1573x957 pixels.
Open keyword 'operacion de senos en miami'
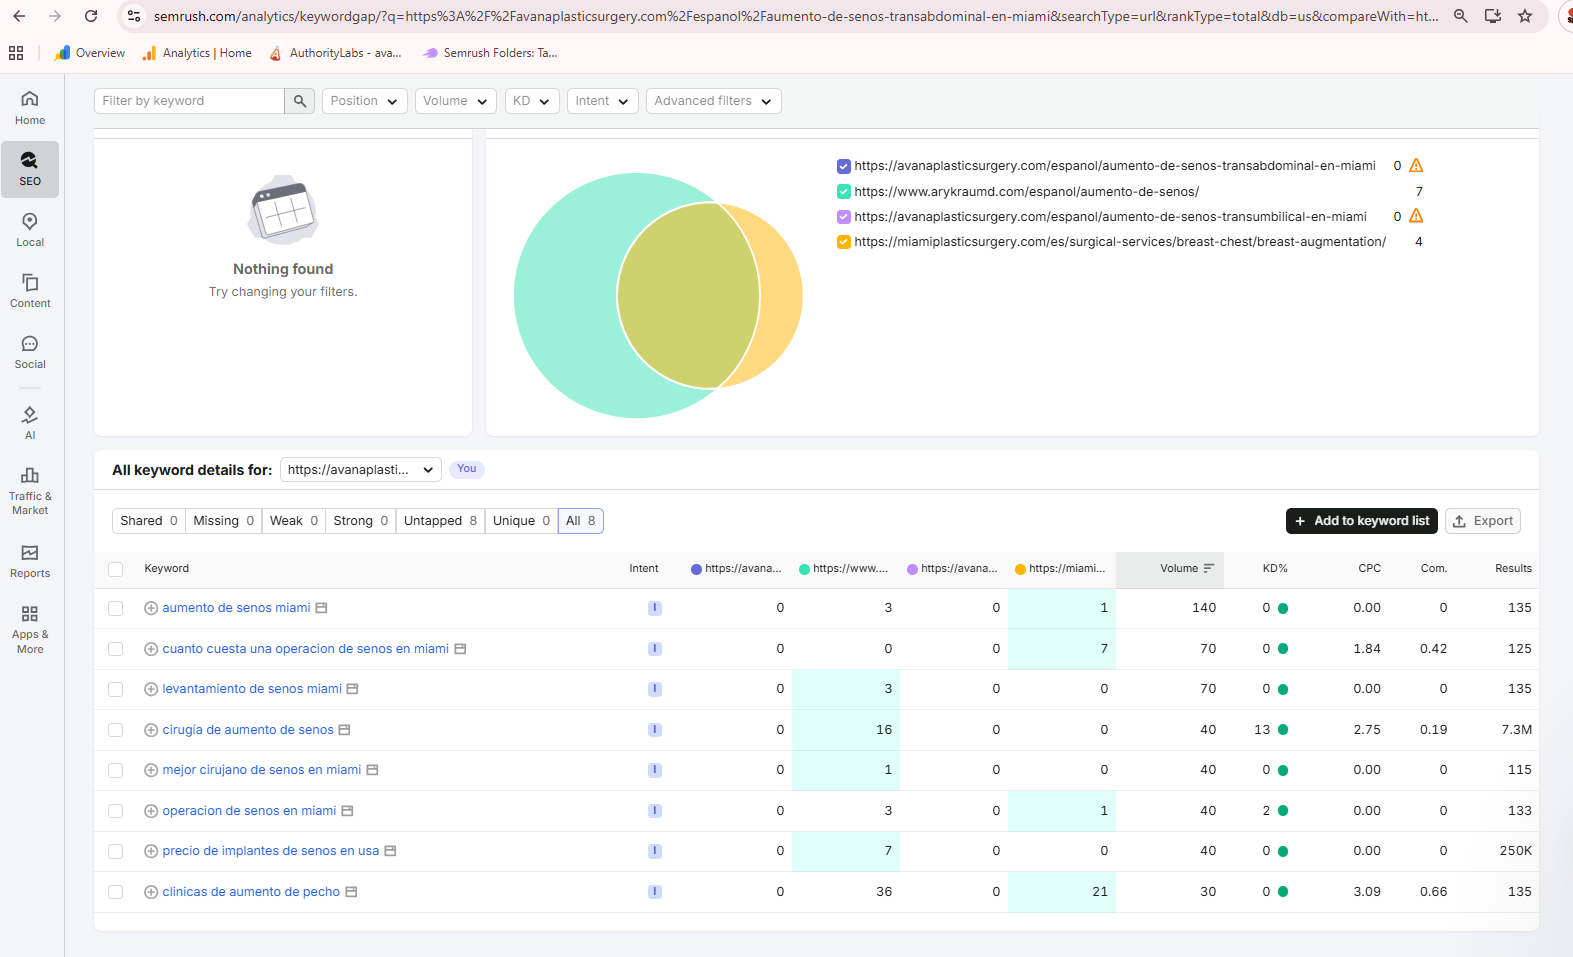pos(249,811)
